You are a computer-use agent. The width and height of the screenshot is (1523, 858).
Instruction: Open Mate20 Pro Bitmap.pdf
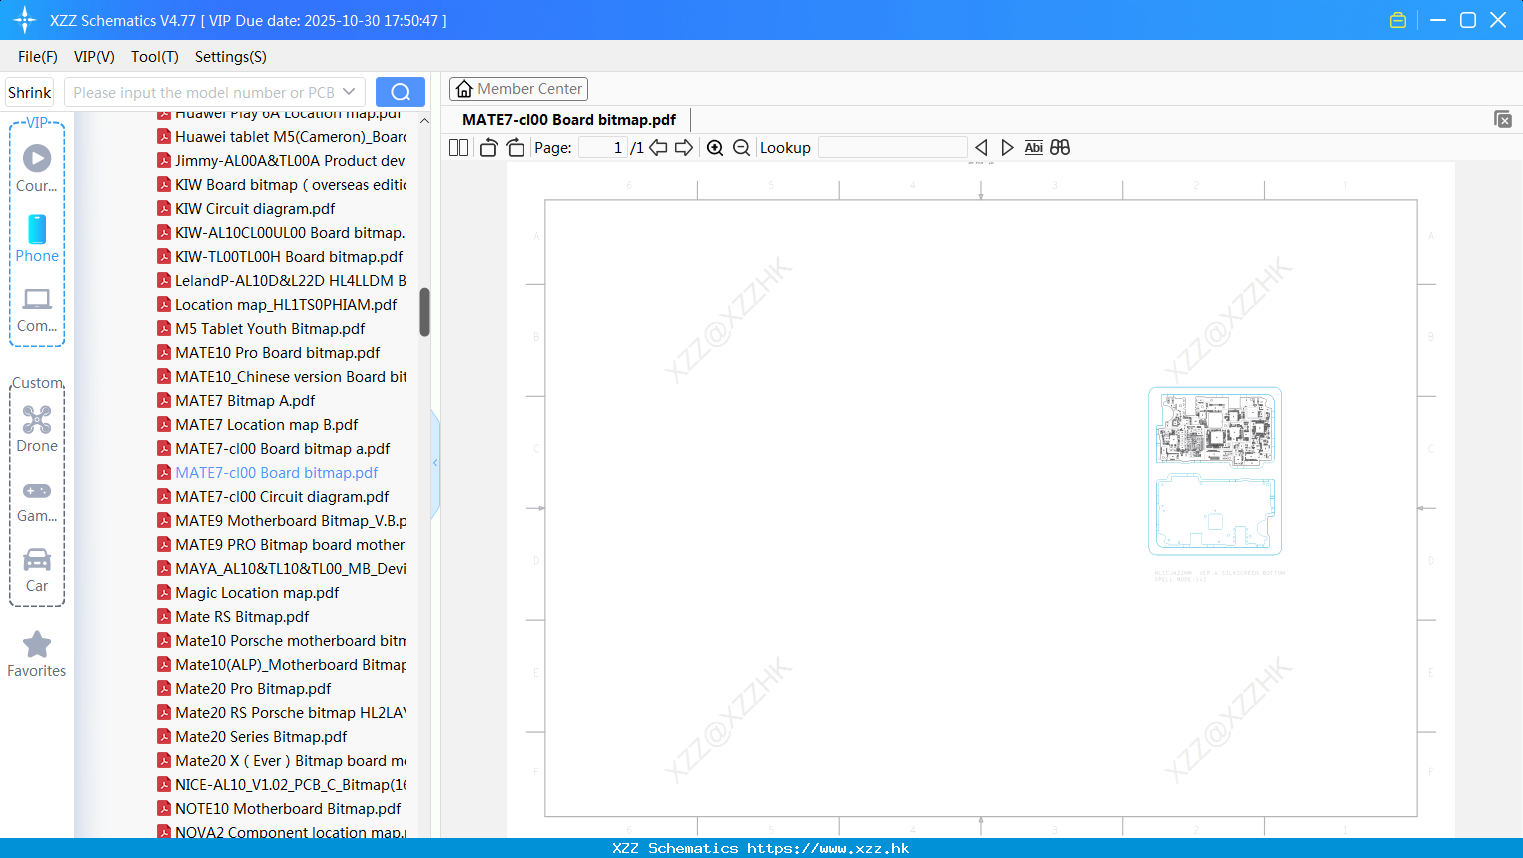[253, 689]
